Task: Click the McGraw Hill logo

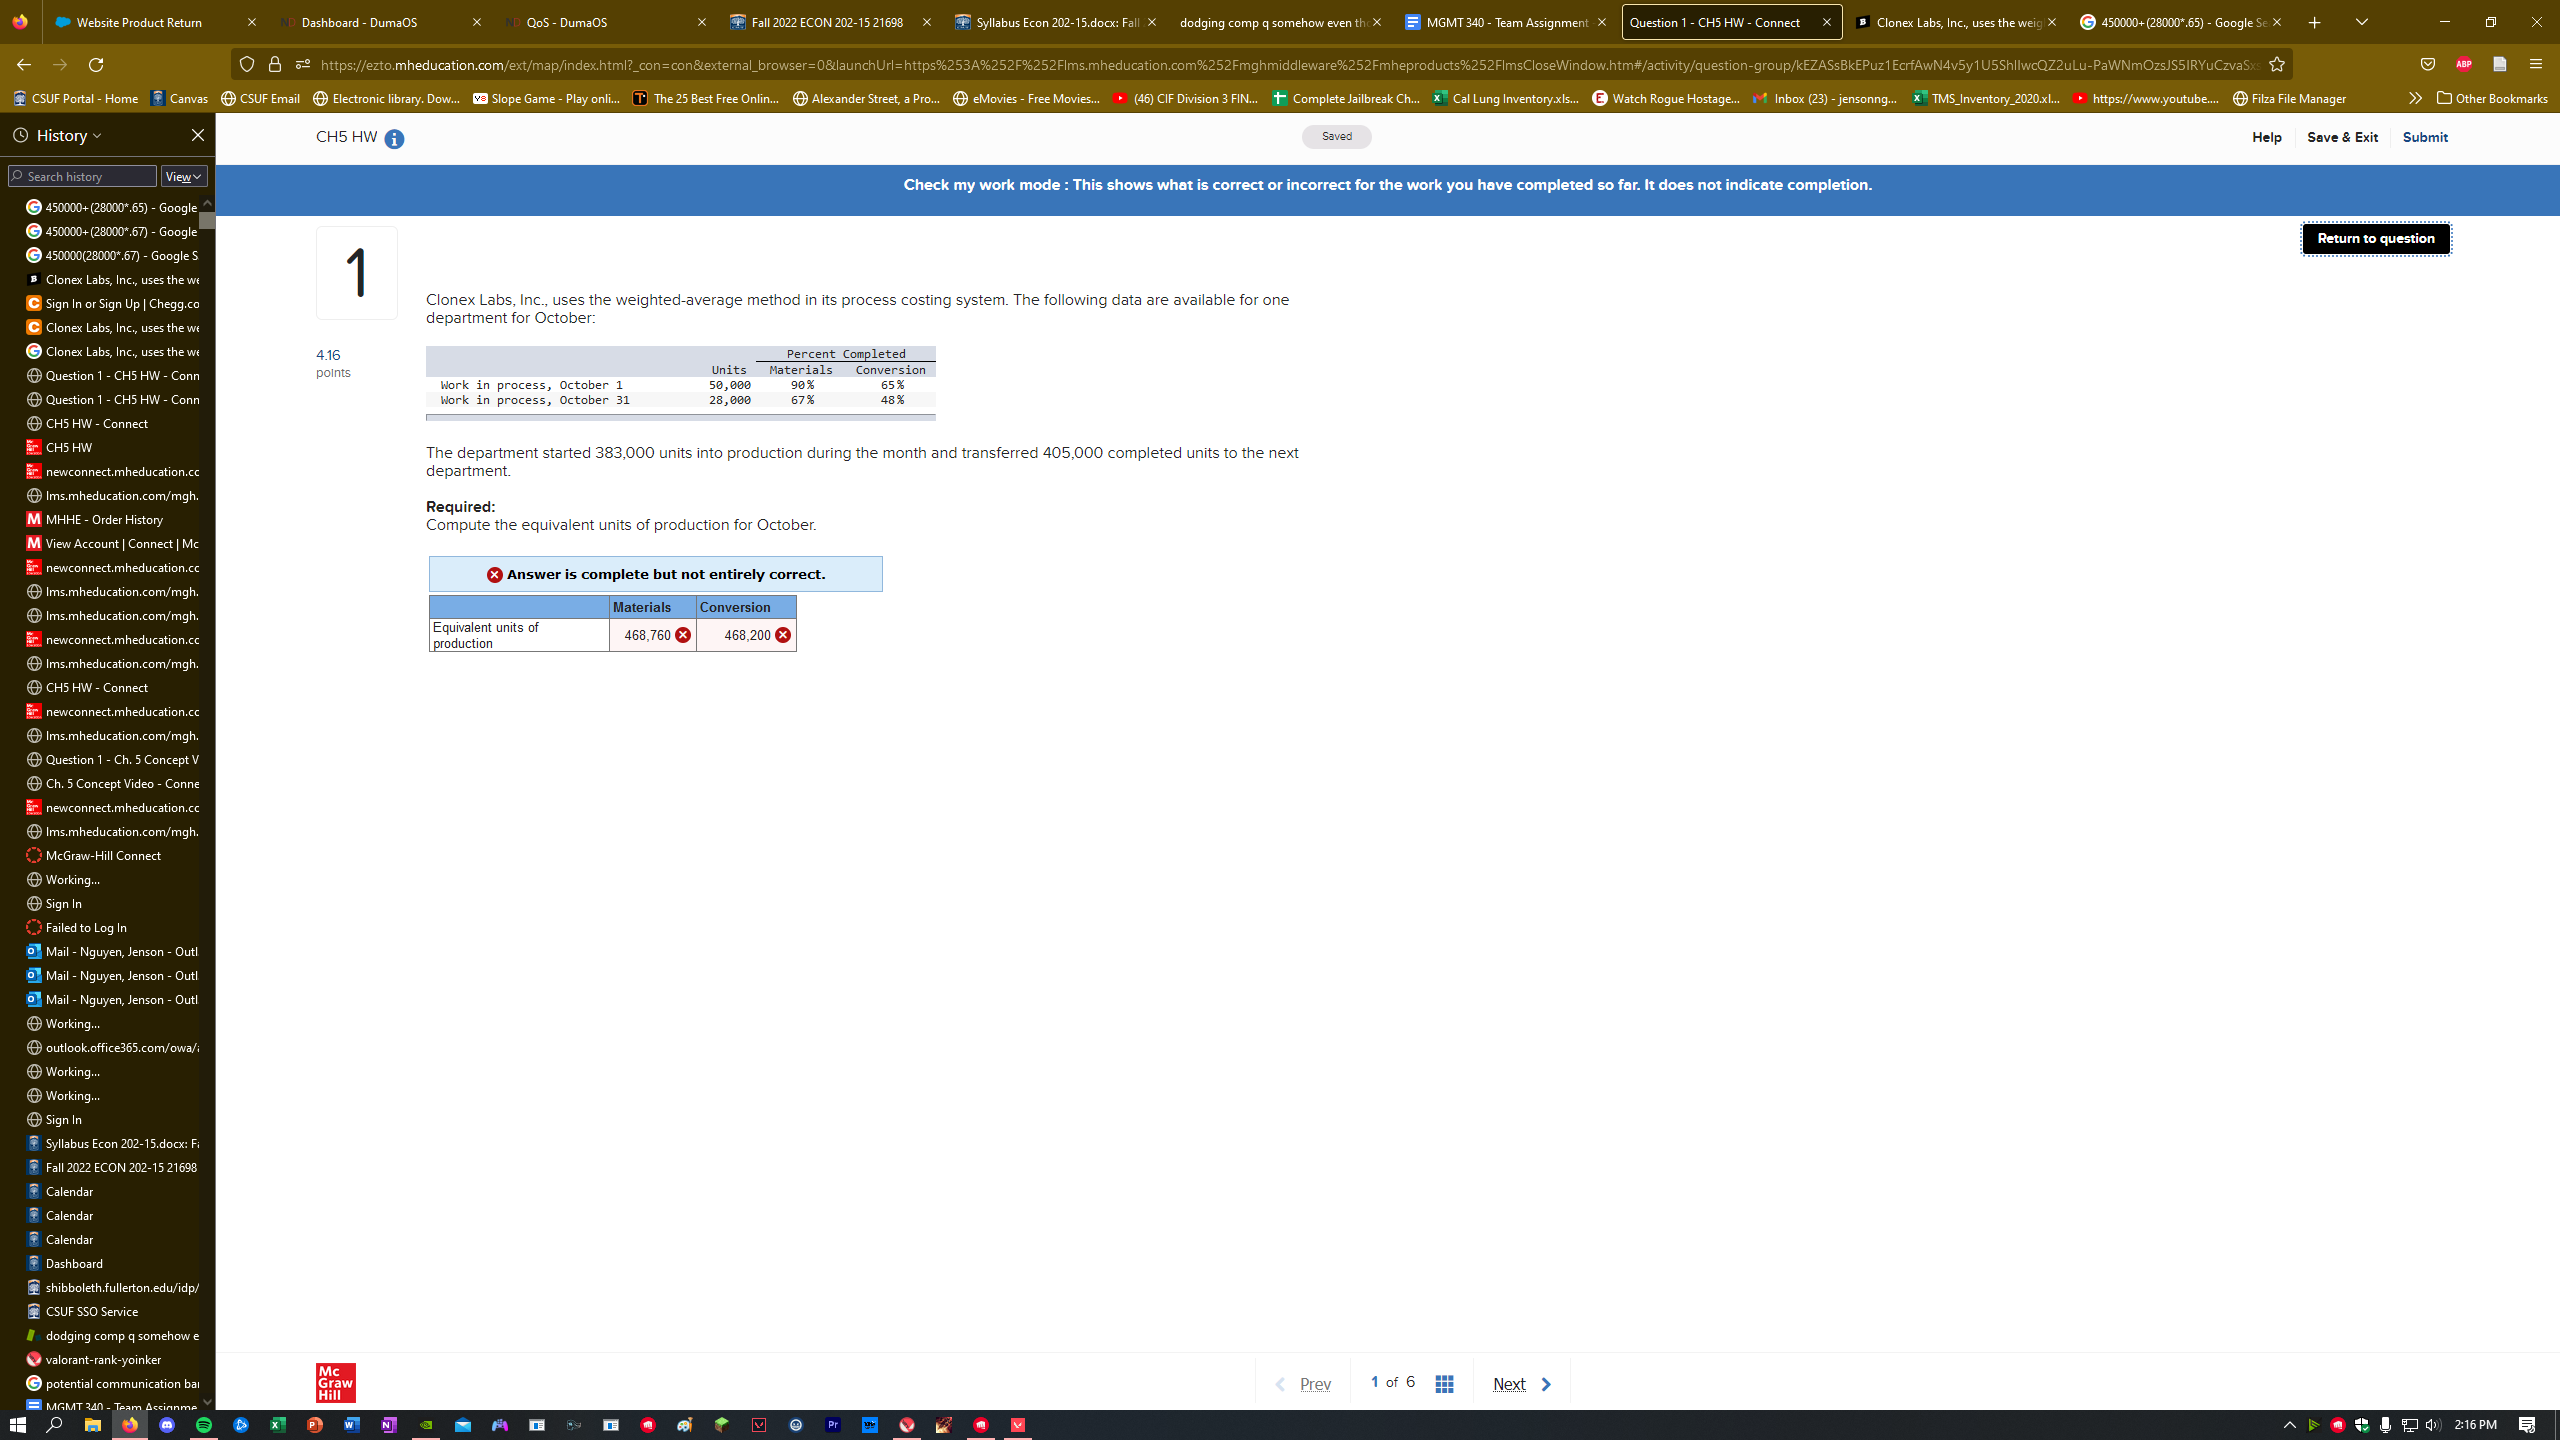Action: coord(335,1383)
